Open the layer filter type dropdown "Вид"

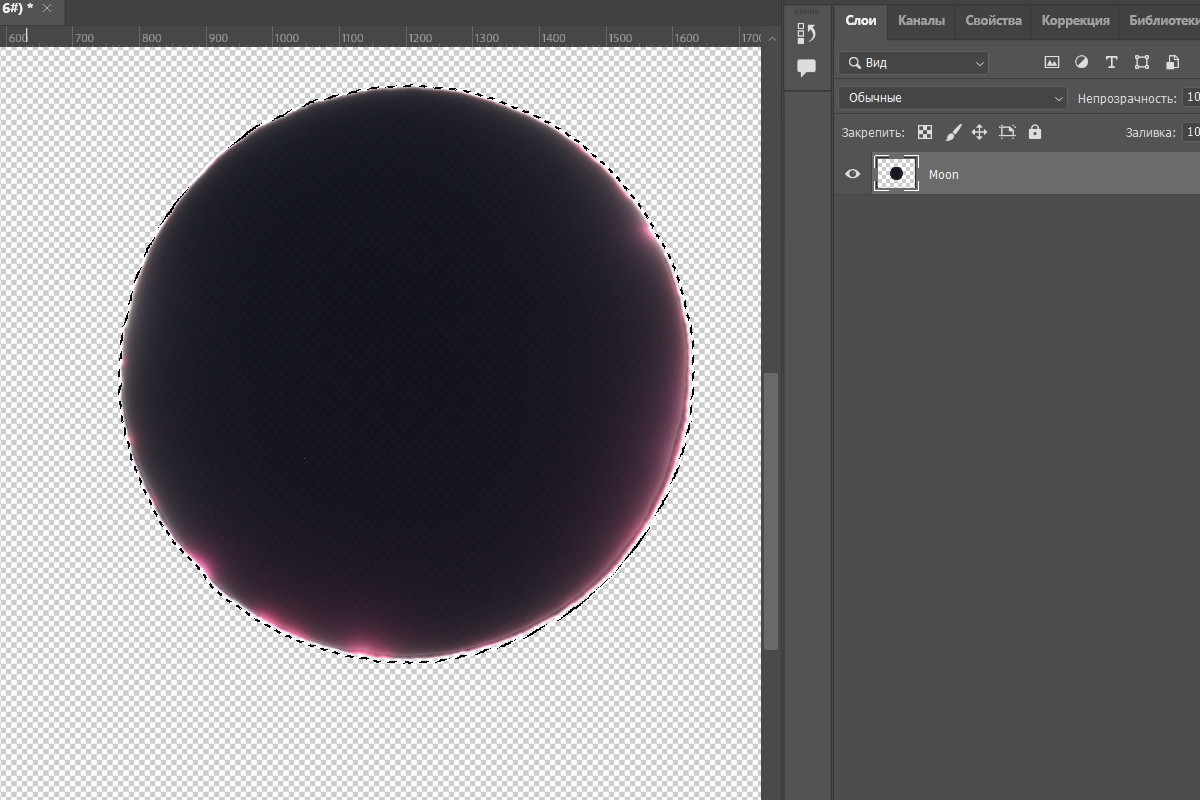coord(914,62)
